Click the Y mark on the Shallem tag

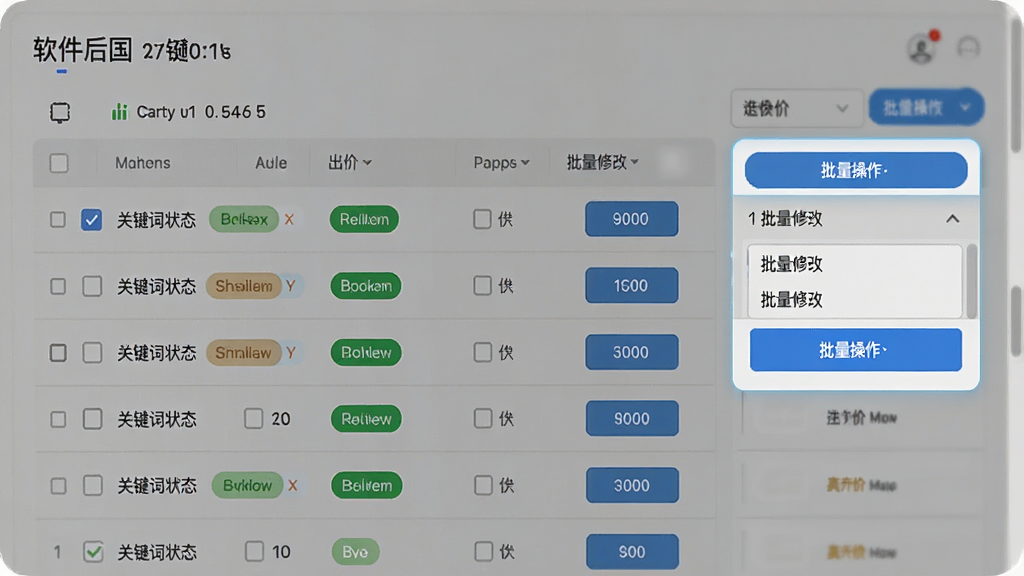[291, 286]
